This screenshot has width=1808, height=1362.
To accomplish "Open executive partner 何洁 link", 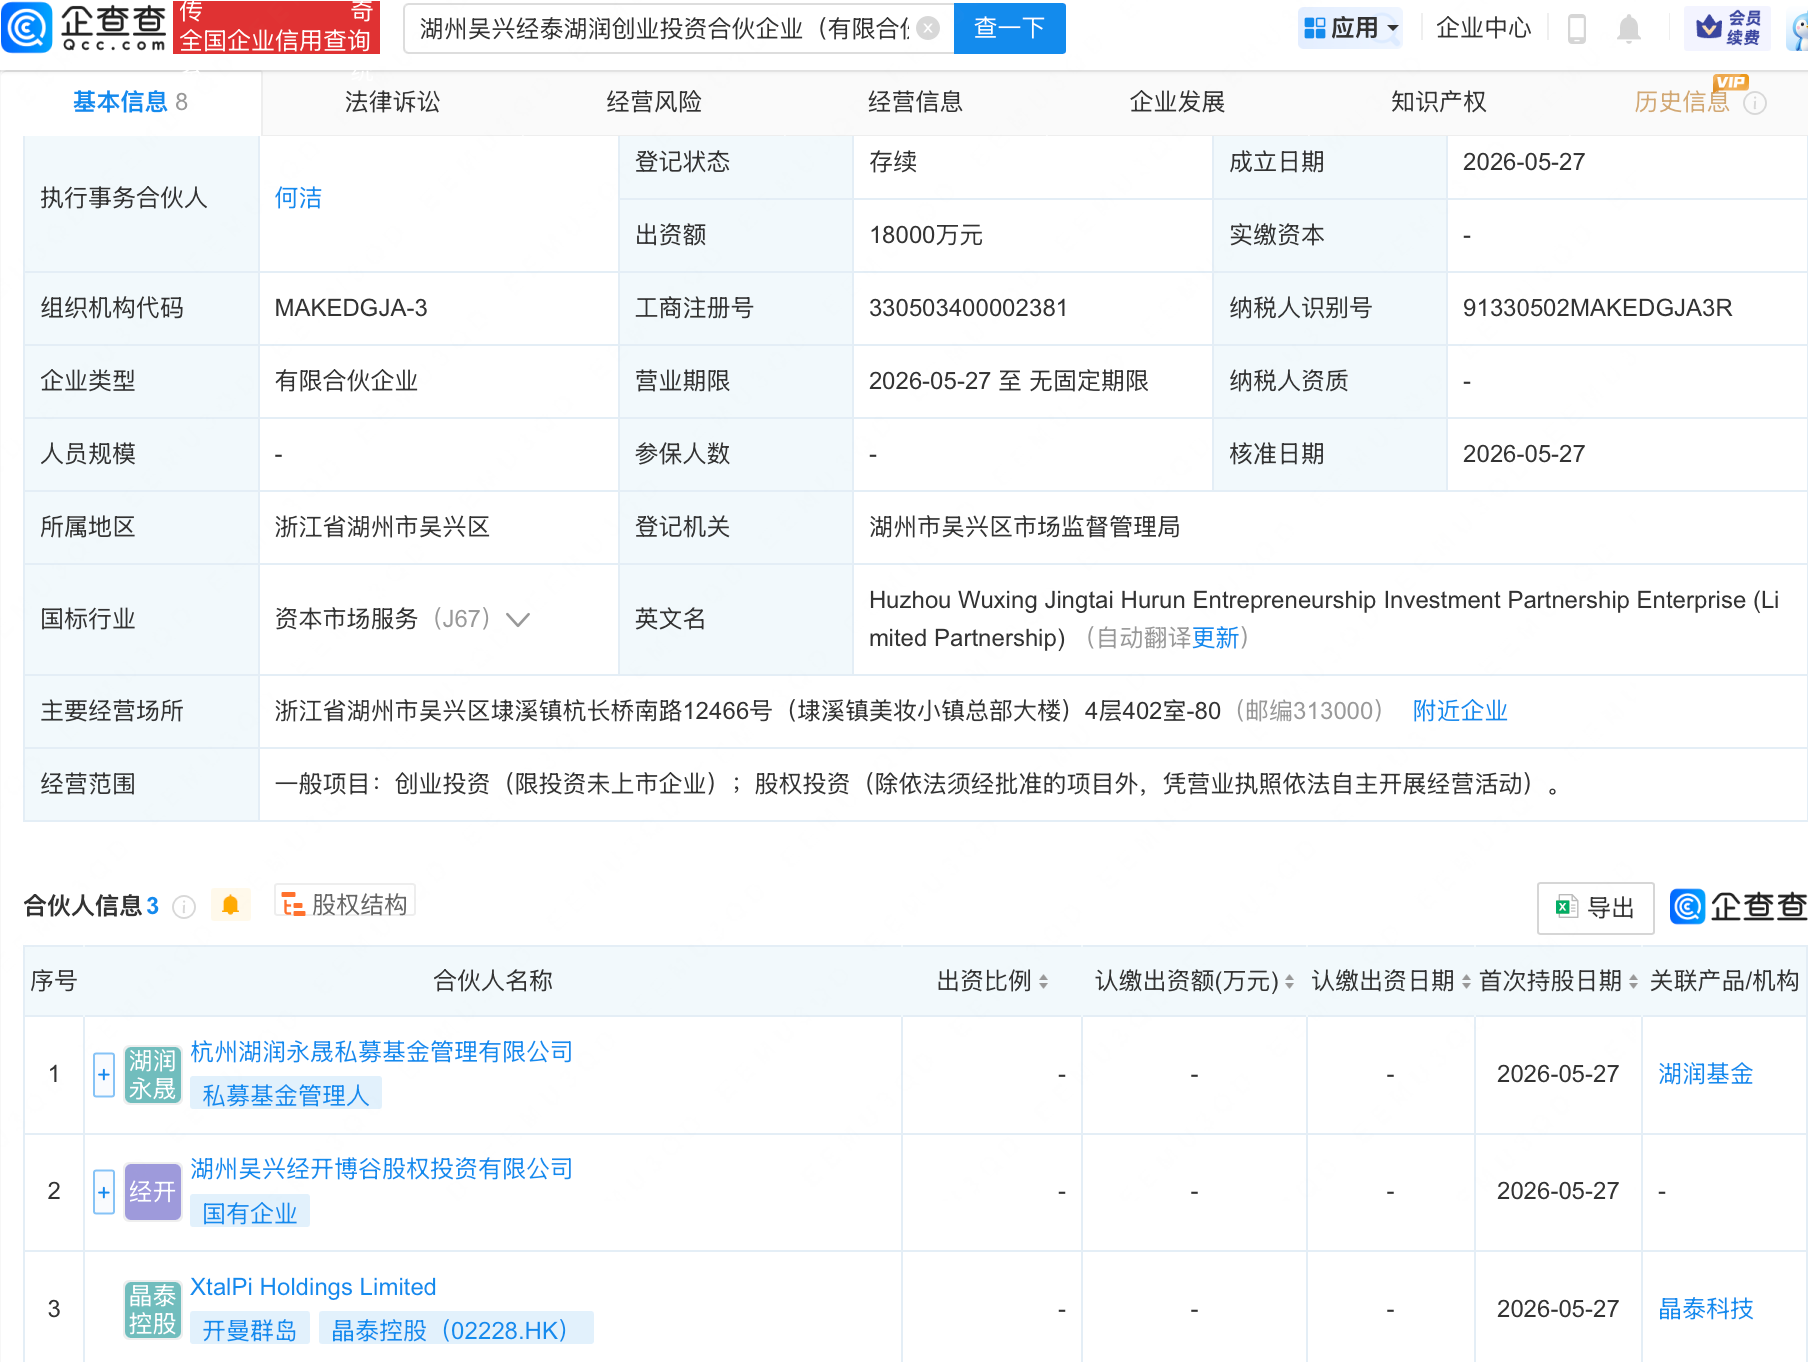I will (x=298, y=198).
